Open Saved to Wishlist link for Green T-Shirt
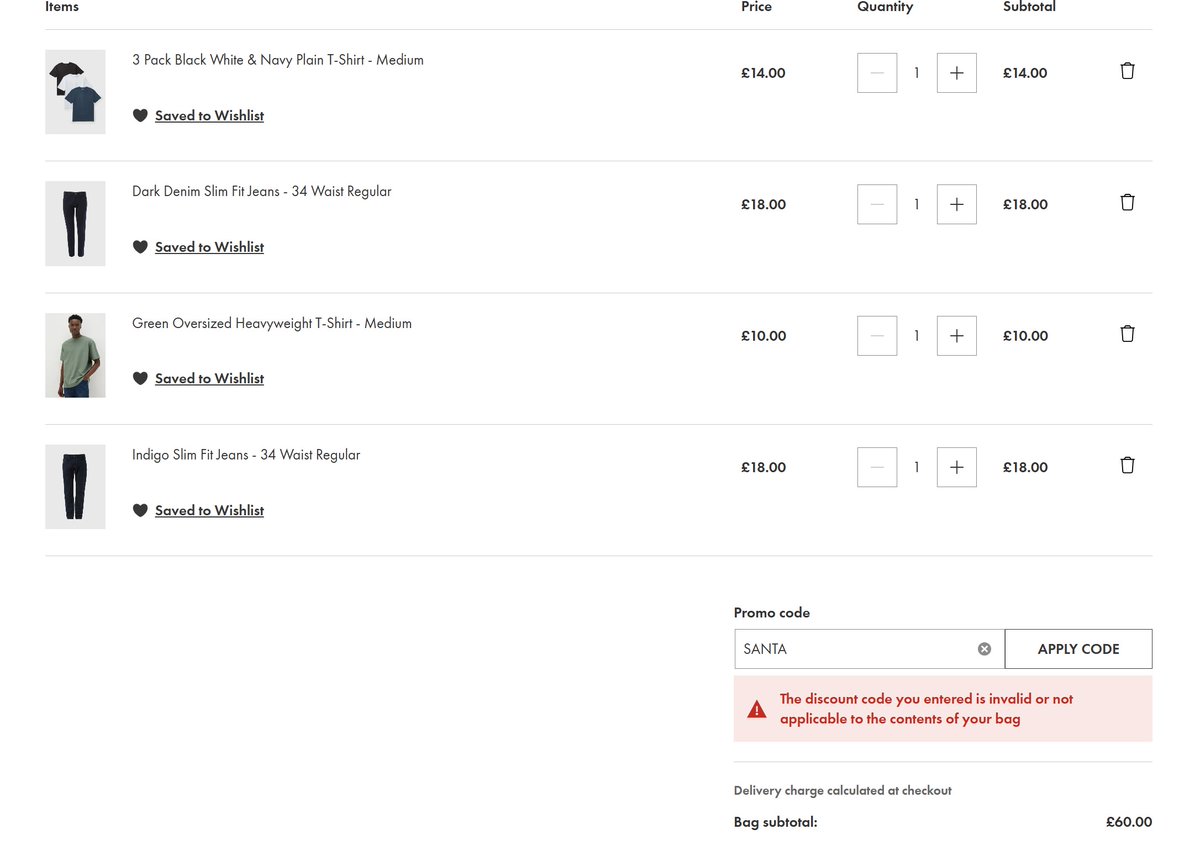Screen dimensions: 1200x845 (x=209, y=379)
